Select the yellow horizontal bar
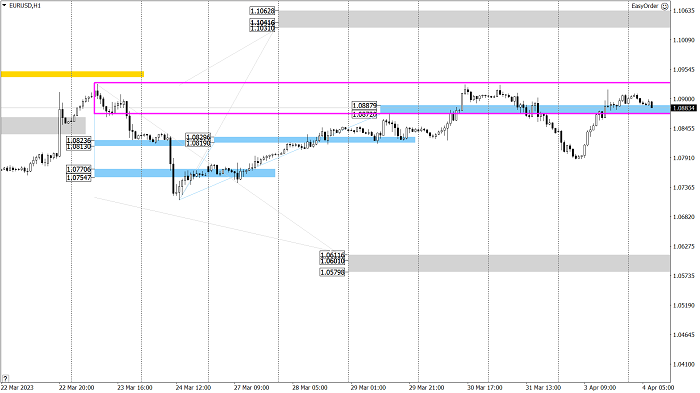Image resolution: width=700 pixels, height=393 pixels. [x=72, y=74]
